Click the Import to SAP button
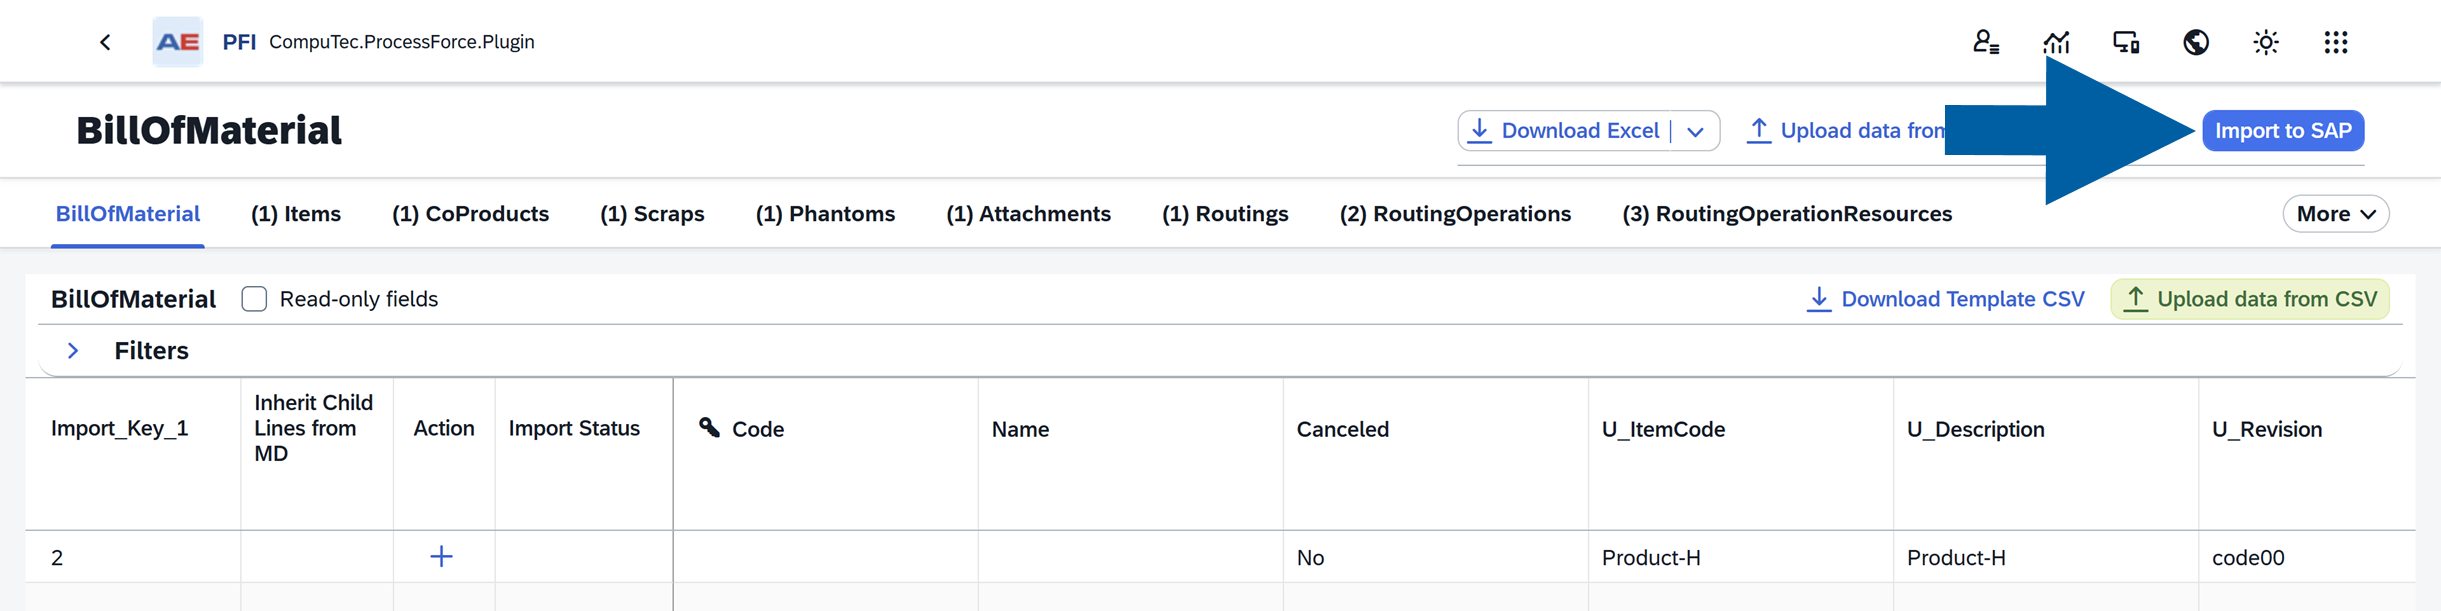2441x611 pixels. coord(2283,131)
